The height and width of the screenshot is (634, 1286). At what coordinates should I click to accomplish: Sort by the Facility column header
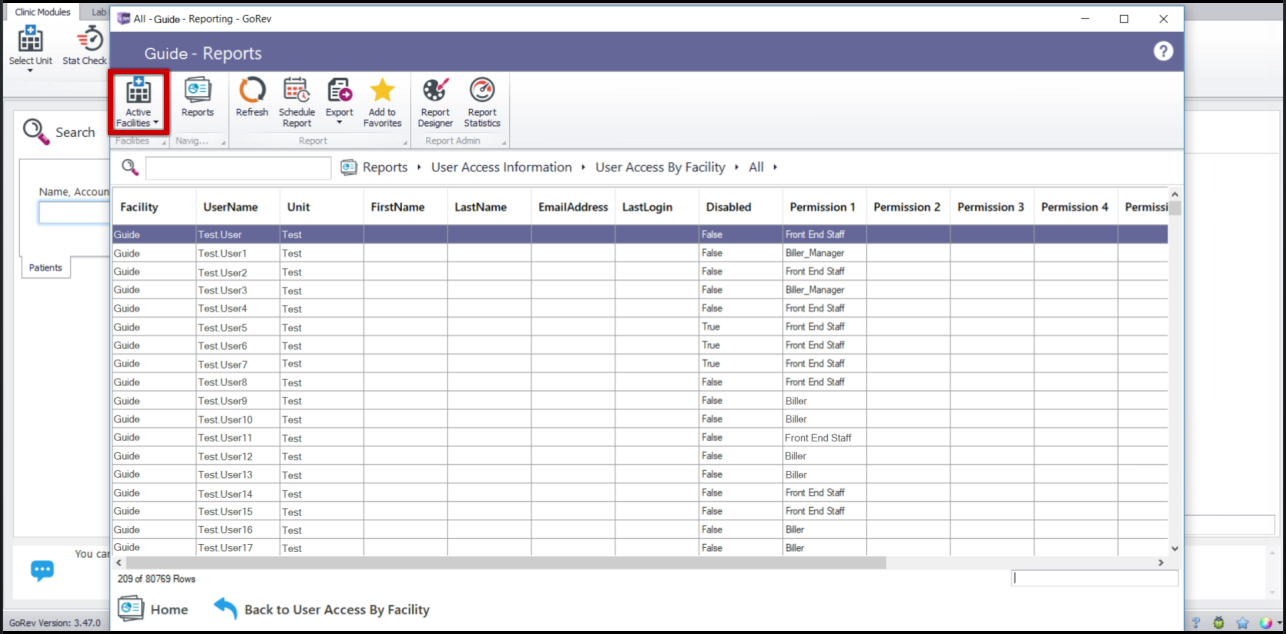click(154, 207)
